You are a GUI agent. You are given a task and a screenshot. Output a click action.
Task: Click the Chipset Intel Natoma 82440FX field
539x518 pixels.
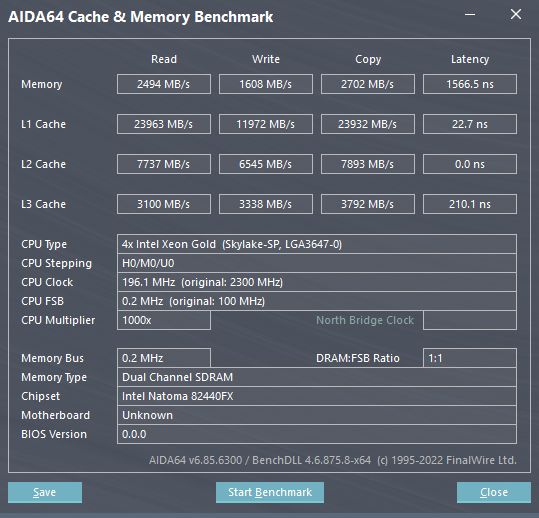point(317,396)
